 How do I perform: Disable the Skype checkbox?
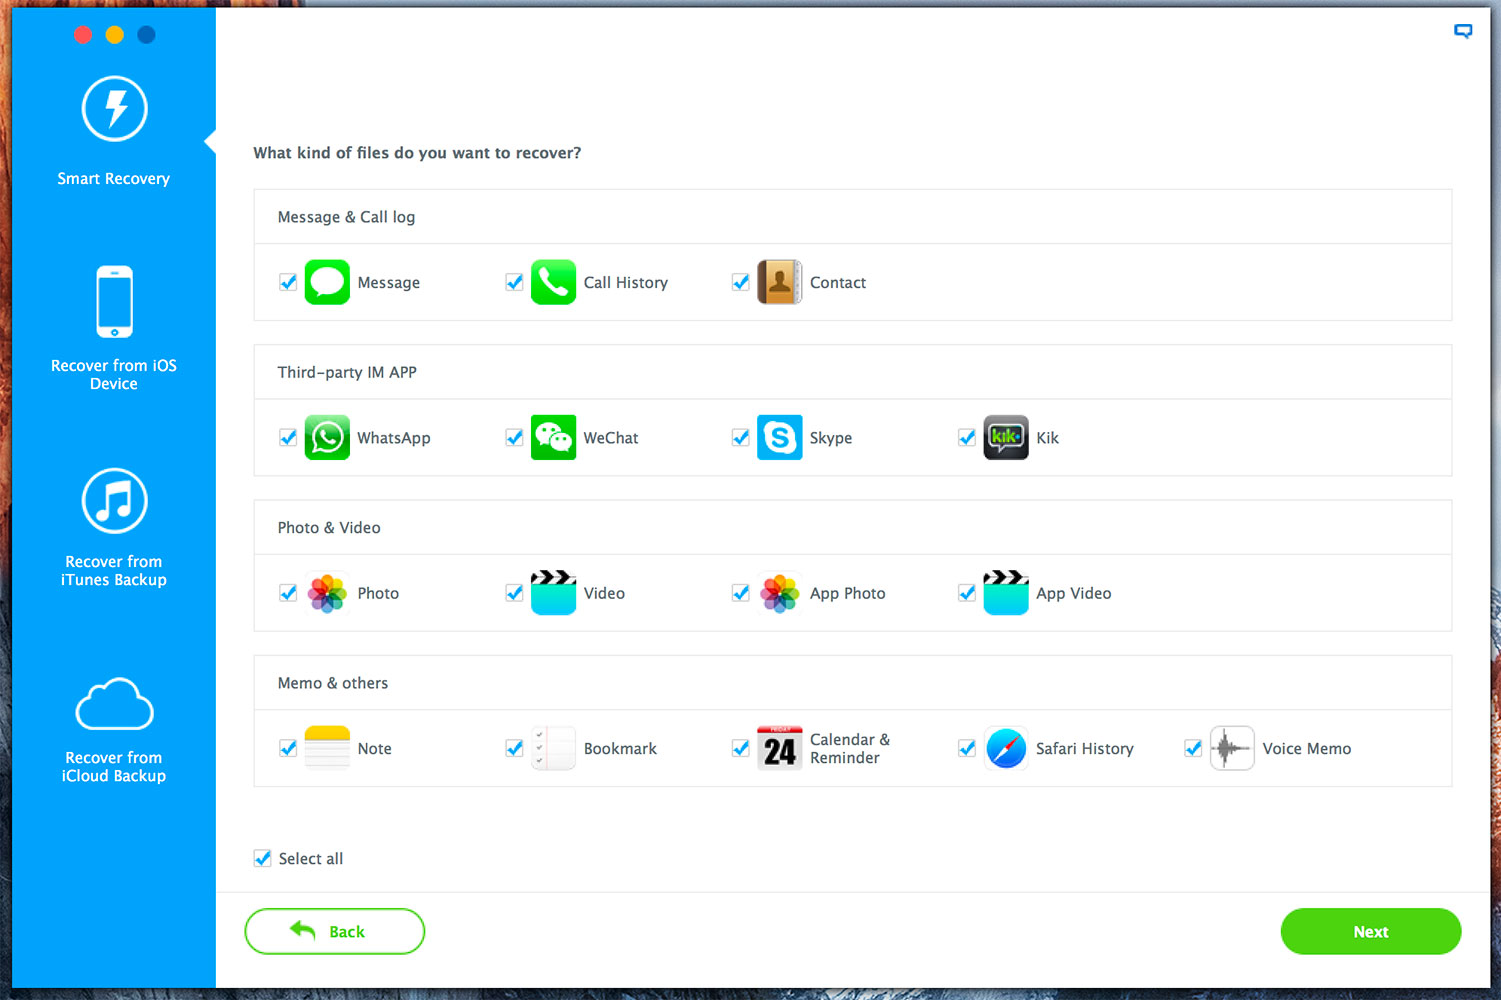[x=740, y=437]
